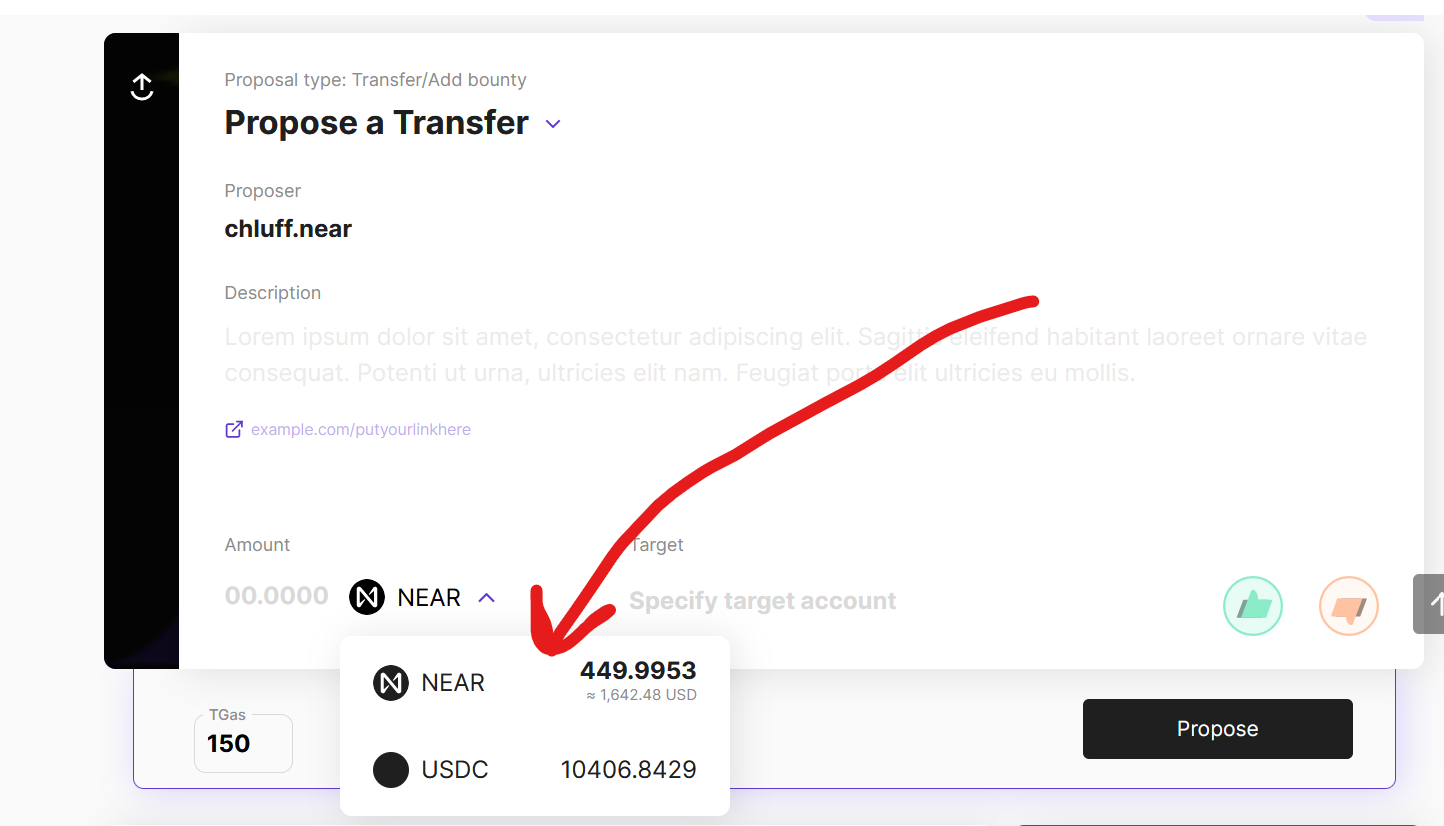Click the upload icon on the black sidebar

click(141, 87)
